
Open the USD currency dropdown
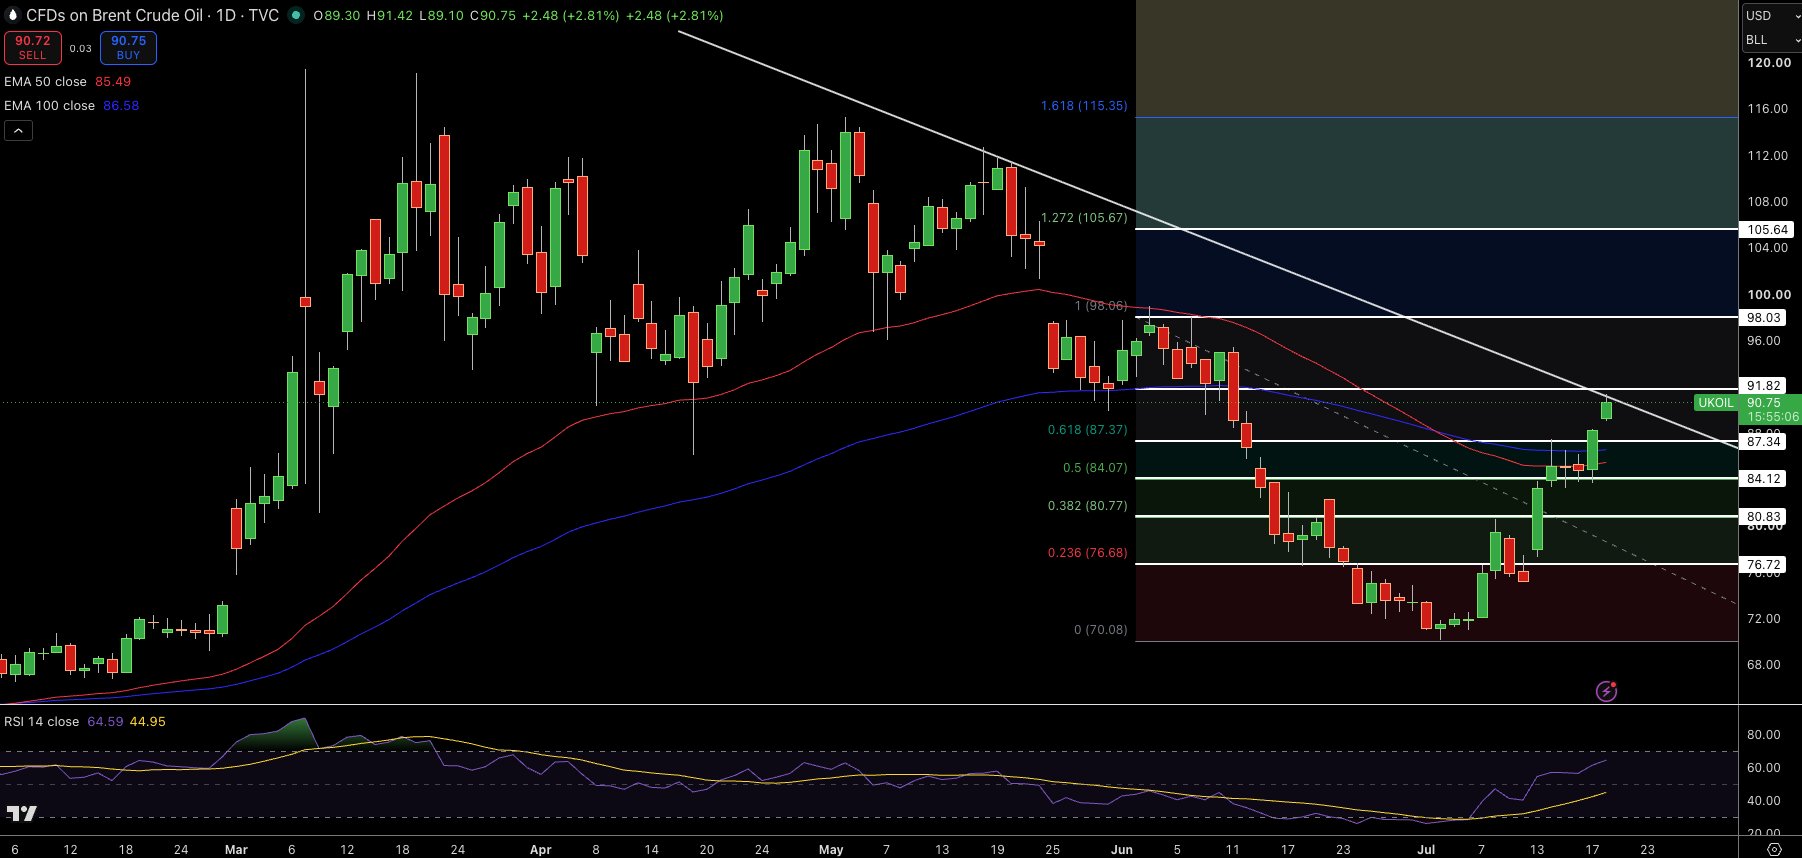pyautogui.click(x=1771, y=16)
